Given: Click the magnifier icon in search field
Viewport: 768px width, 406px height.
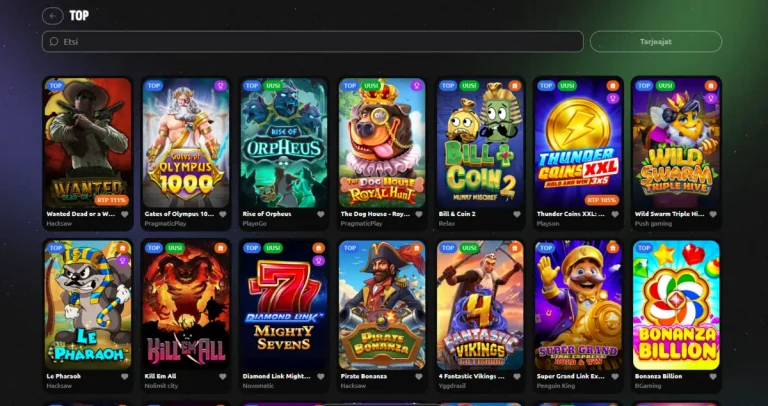Looking at the screenshot, I should (x=54, y=42).
